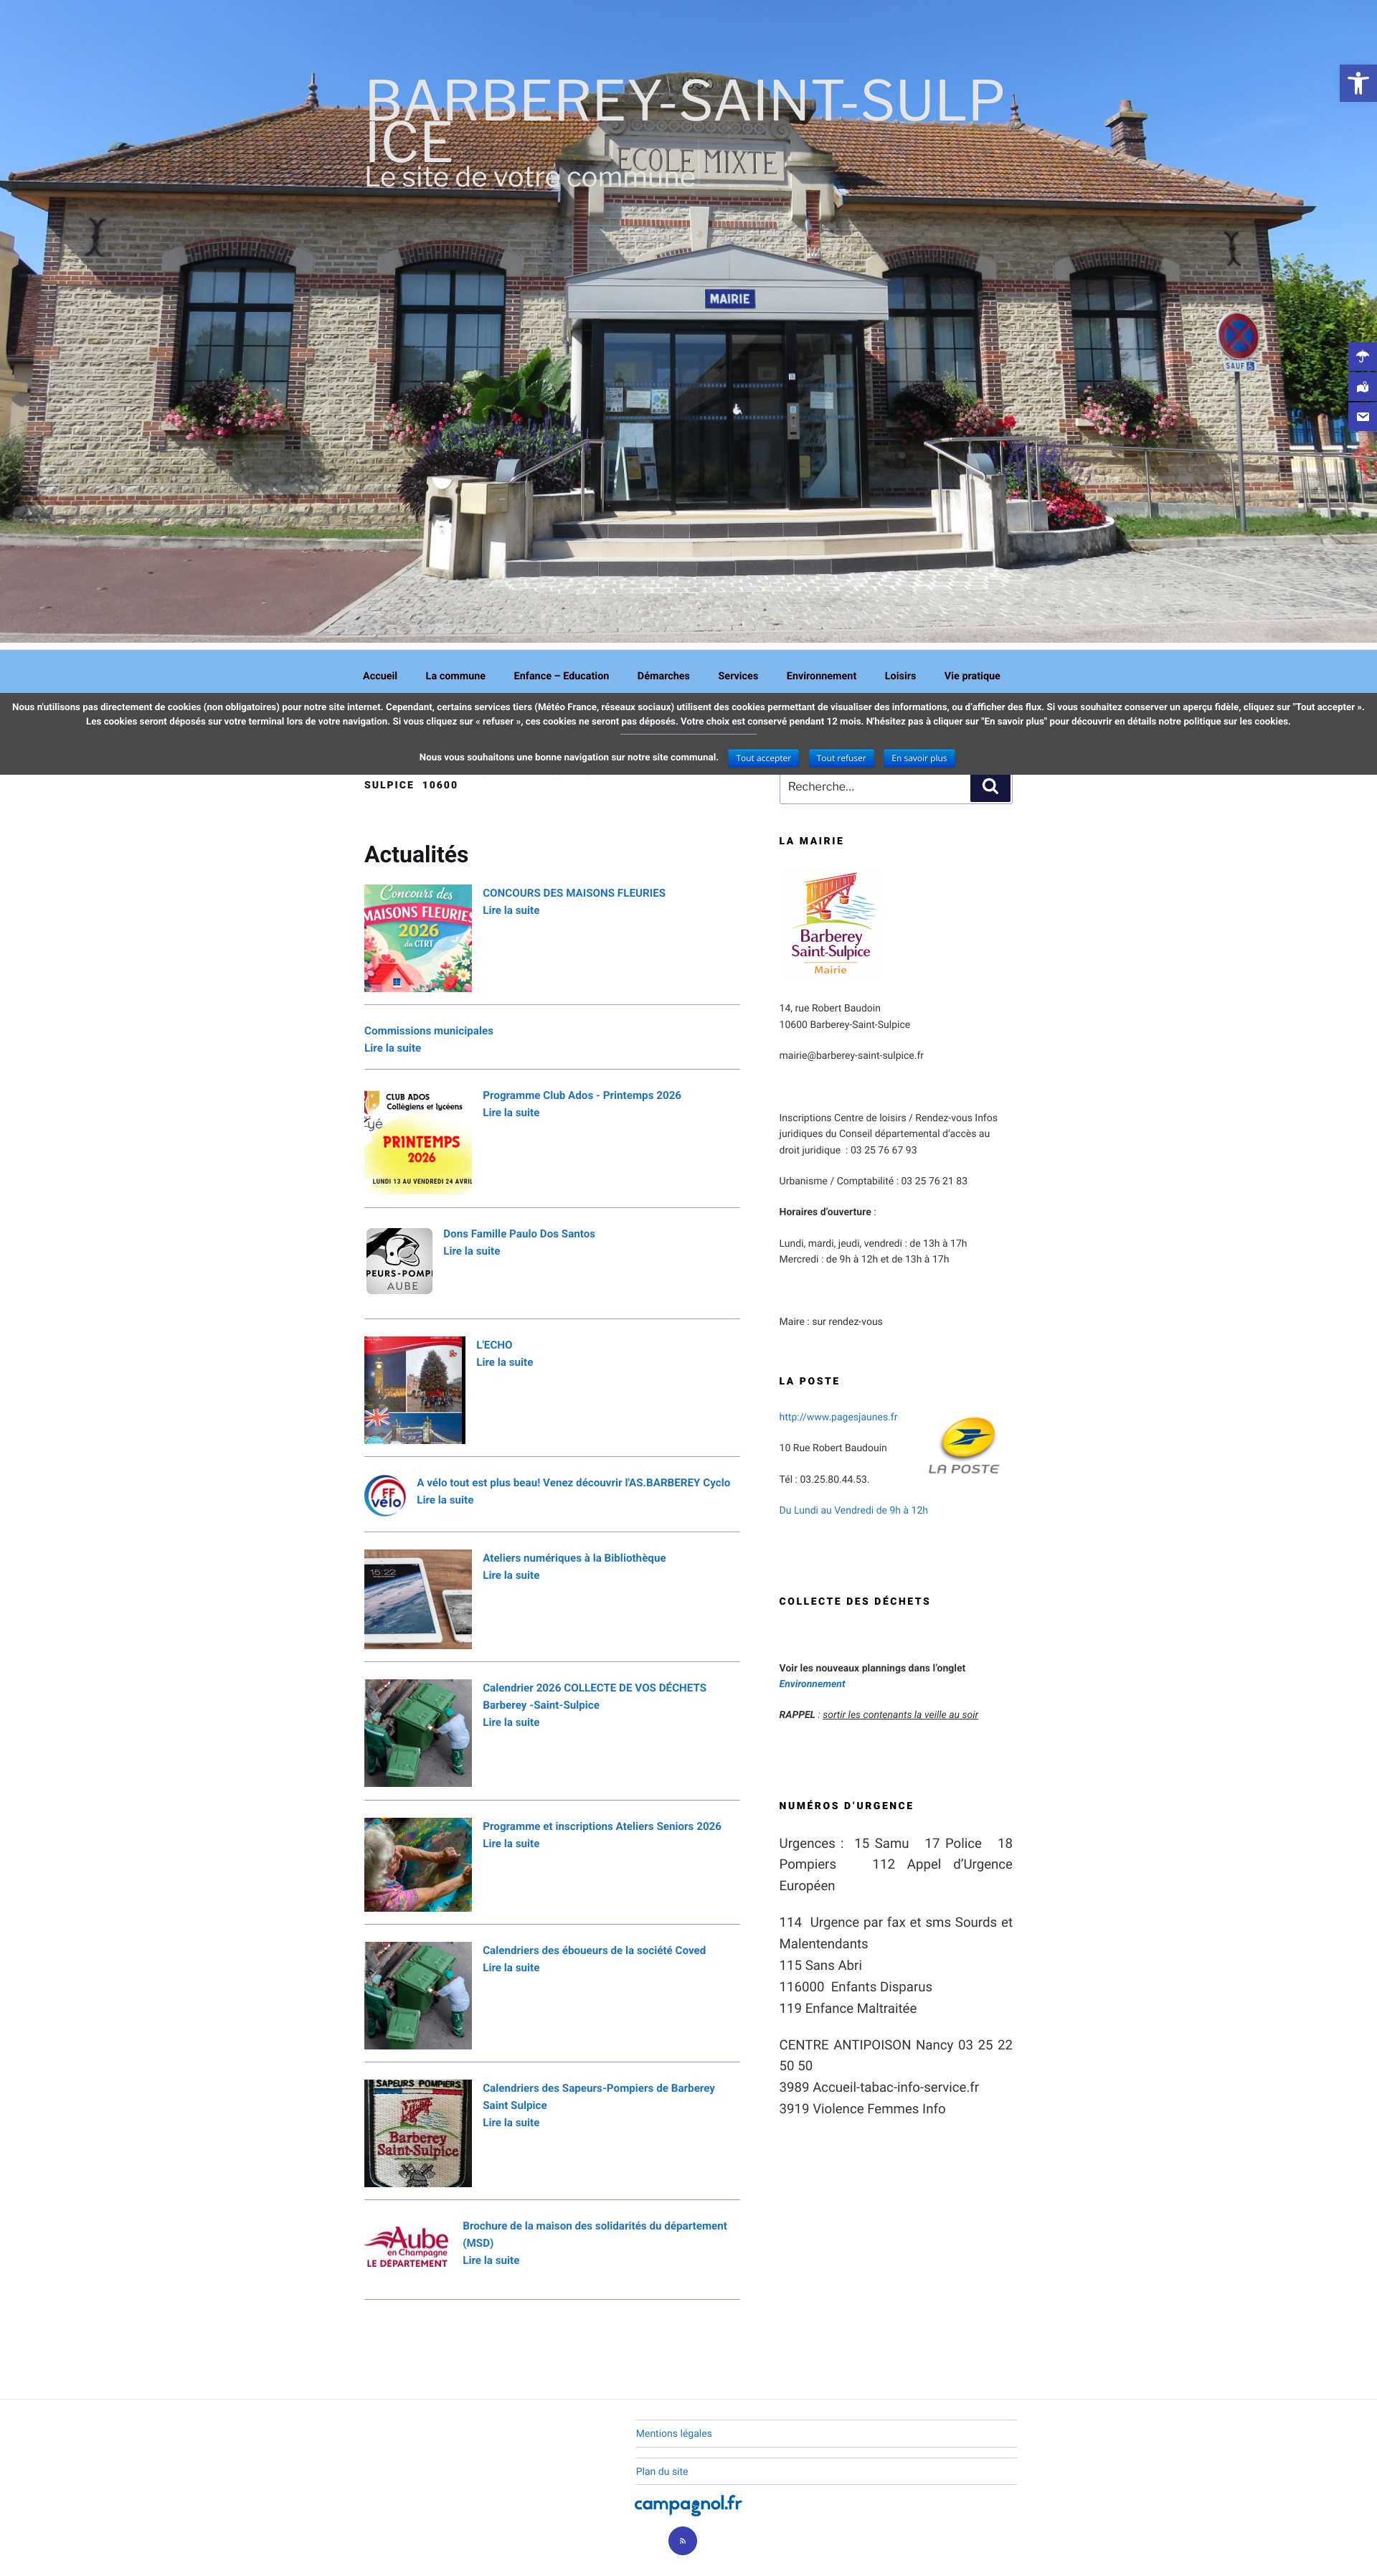The width and height of the screenshot is (1377, 2576).
Task: Open the Commissions municipales link
Action: click(x=428, y=1031)
